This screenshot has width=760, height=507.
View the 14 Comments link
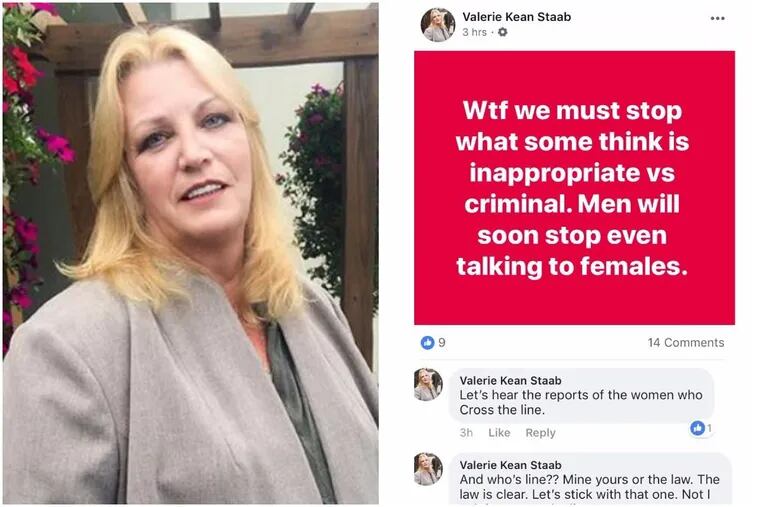coord(686,343)
